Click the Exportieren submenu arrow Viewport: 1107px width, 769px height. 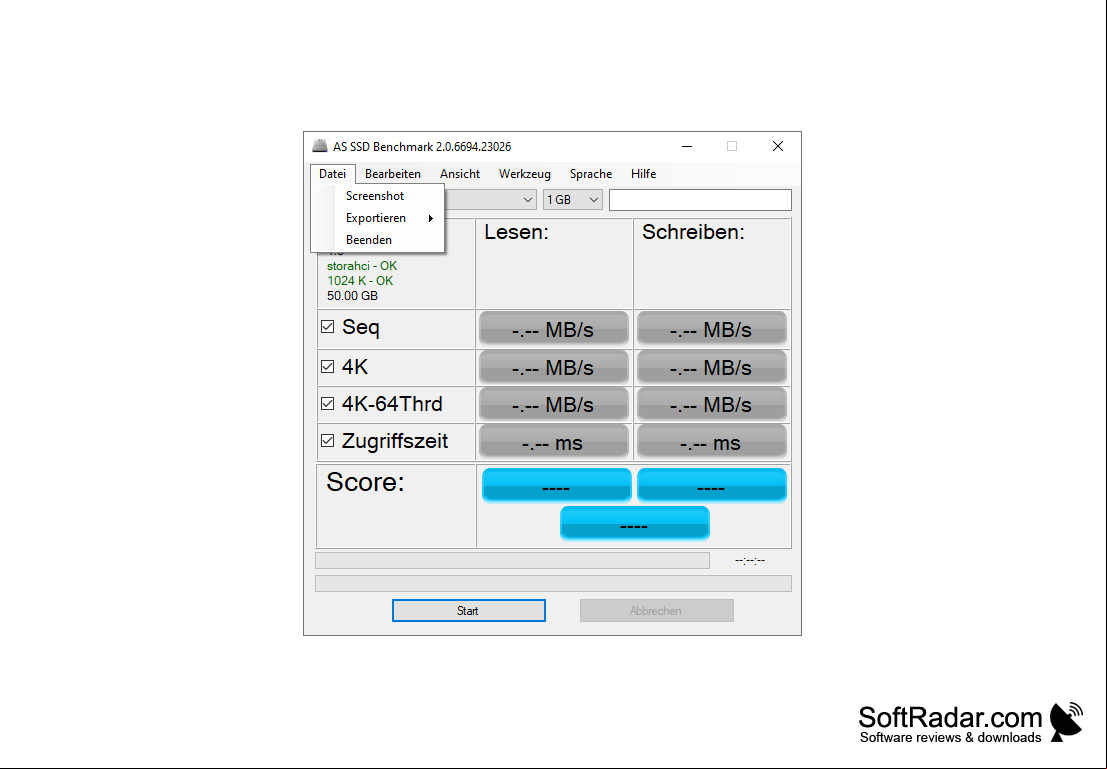[431, 218]
